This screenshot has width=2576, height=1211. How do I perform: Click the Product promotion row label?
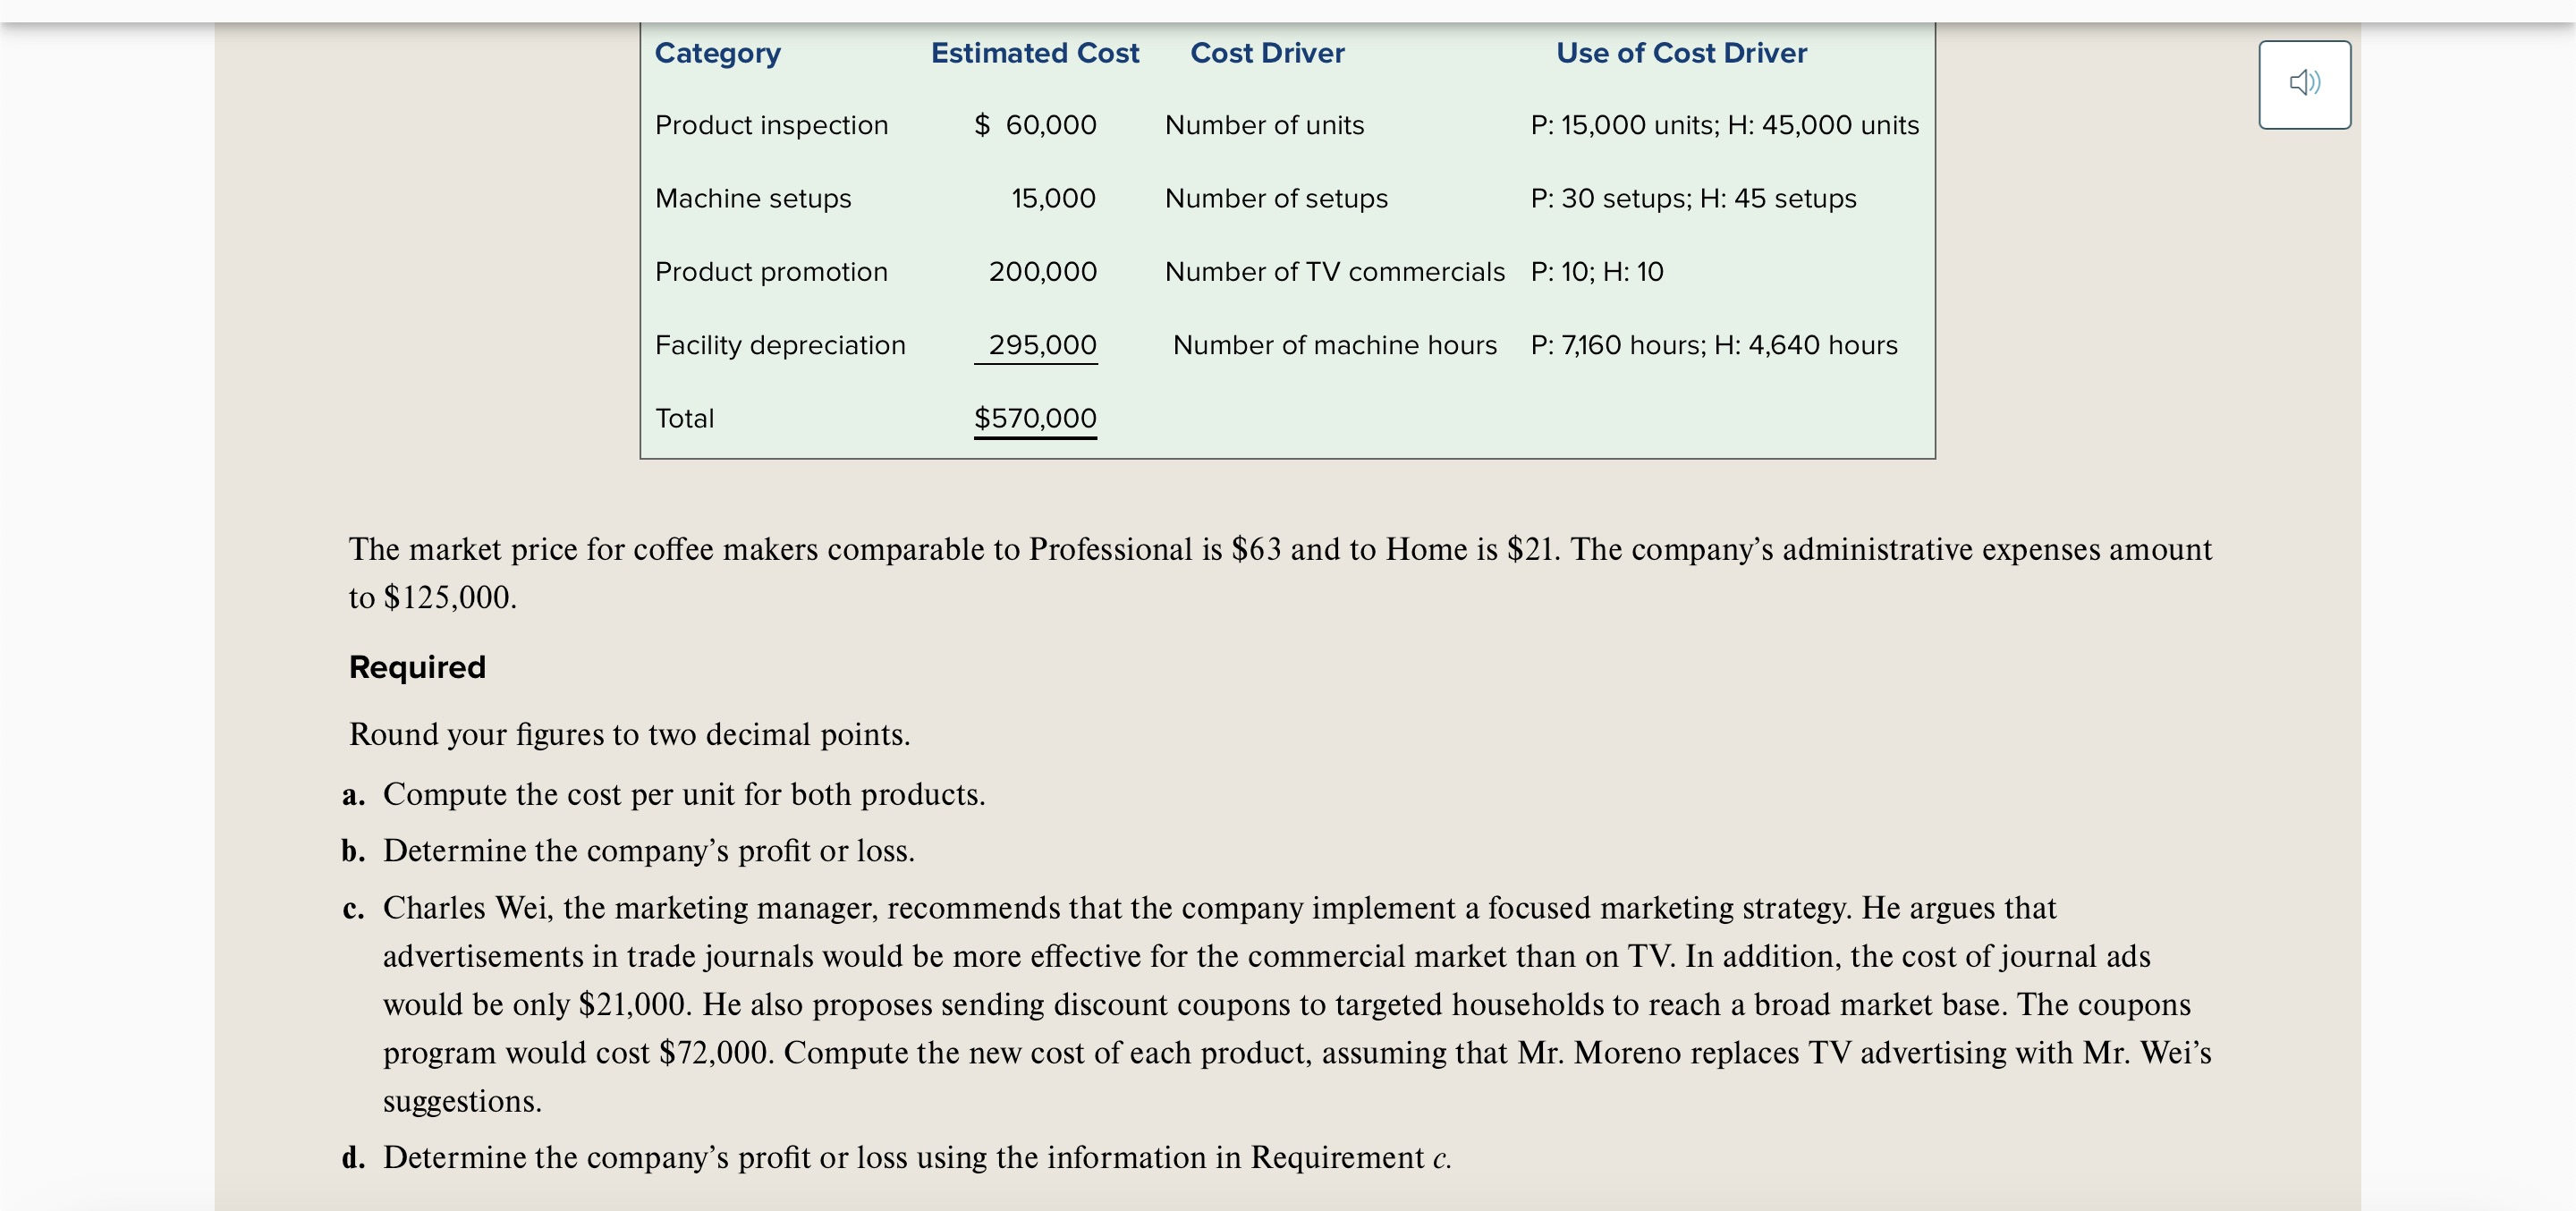tap(771, 271)
